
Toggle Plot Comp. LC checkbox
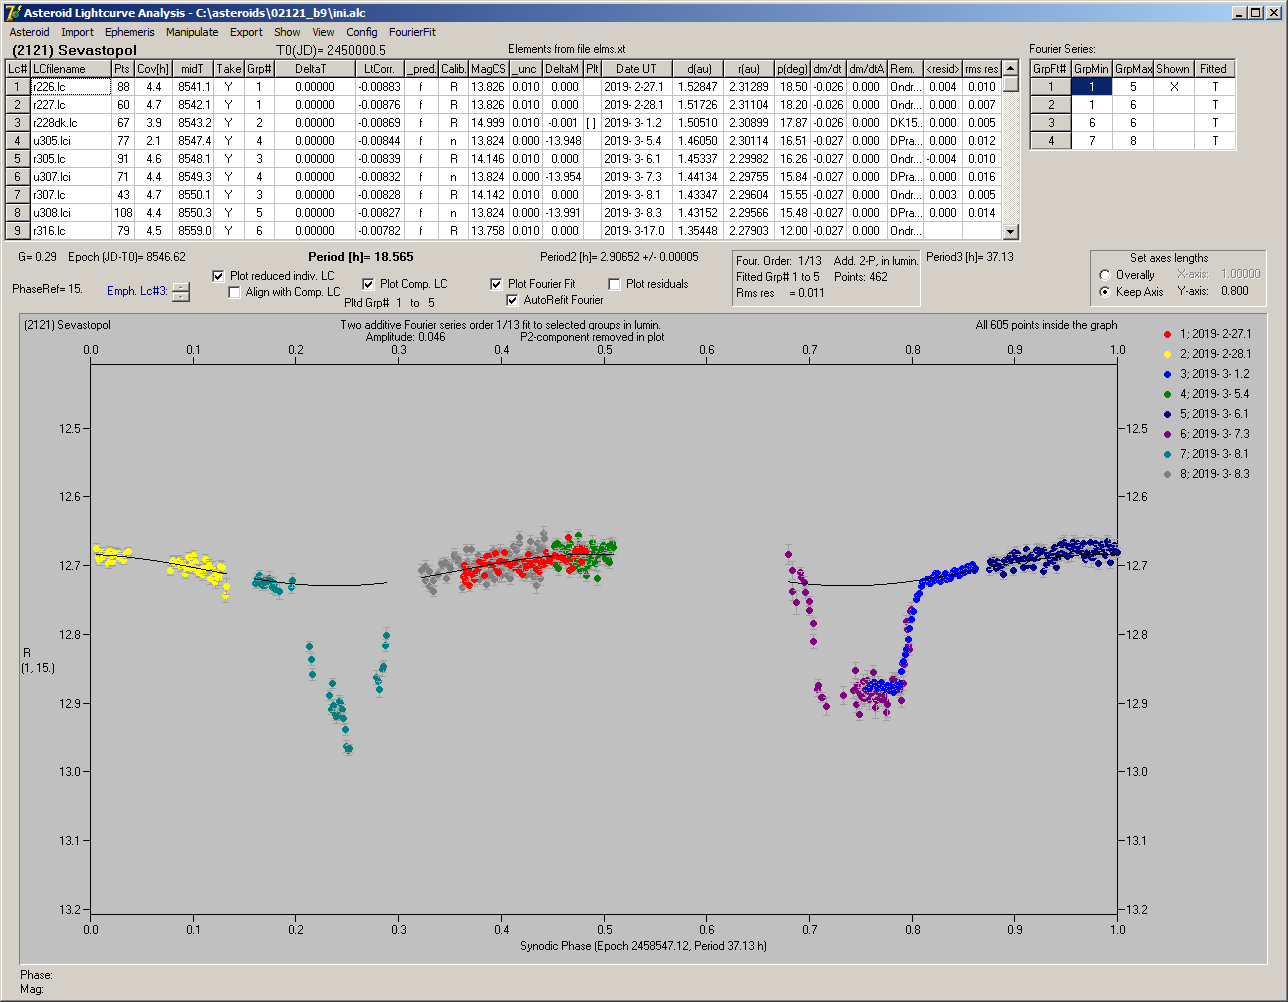pyautogui.click(x=368, y=284)
